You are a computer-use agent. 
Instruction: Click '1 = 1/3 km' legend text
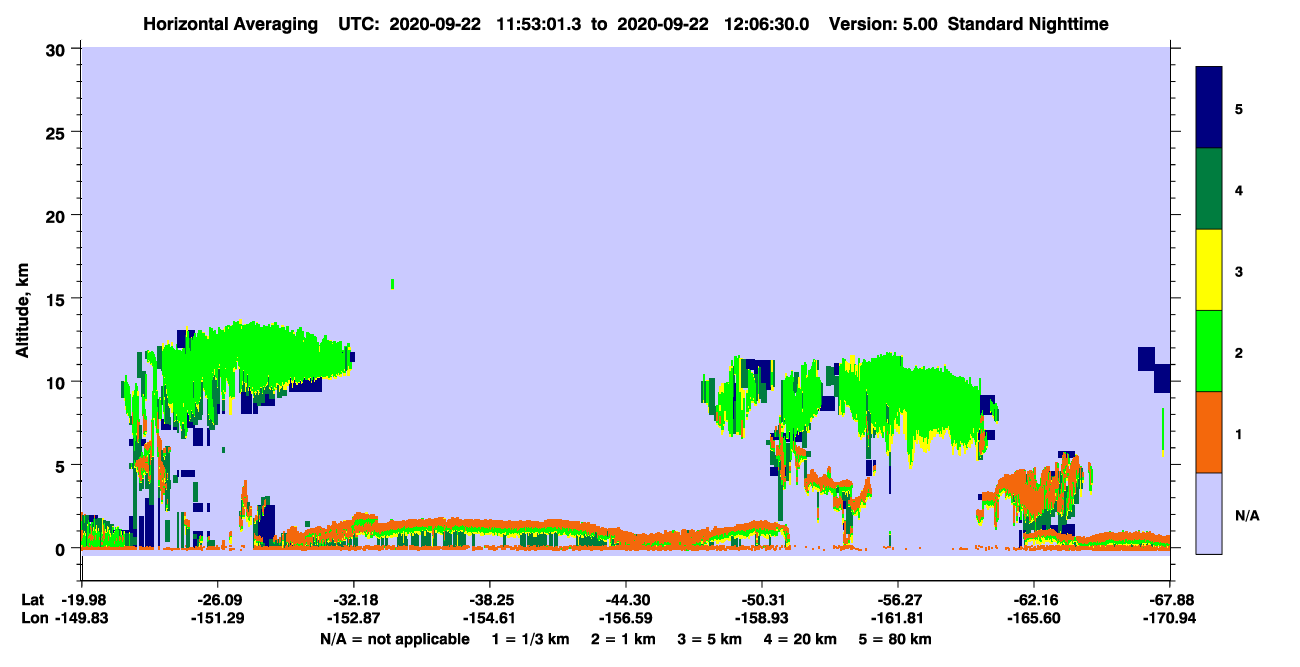(x=530, y=639)
